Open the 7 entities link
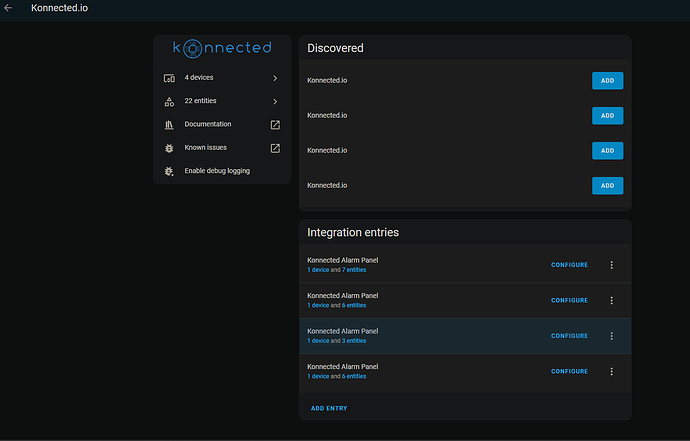This screenshot has height=441, width=690. click(x=354, y=270)
